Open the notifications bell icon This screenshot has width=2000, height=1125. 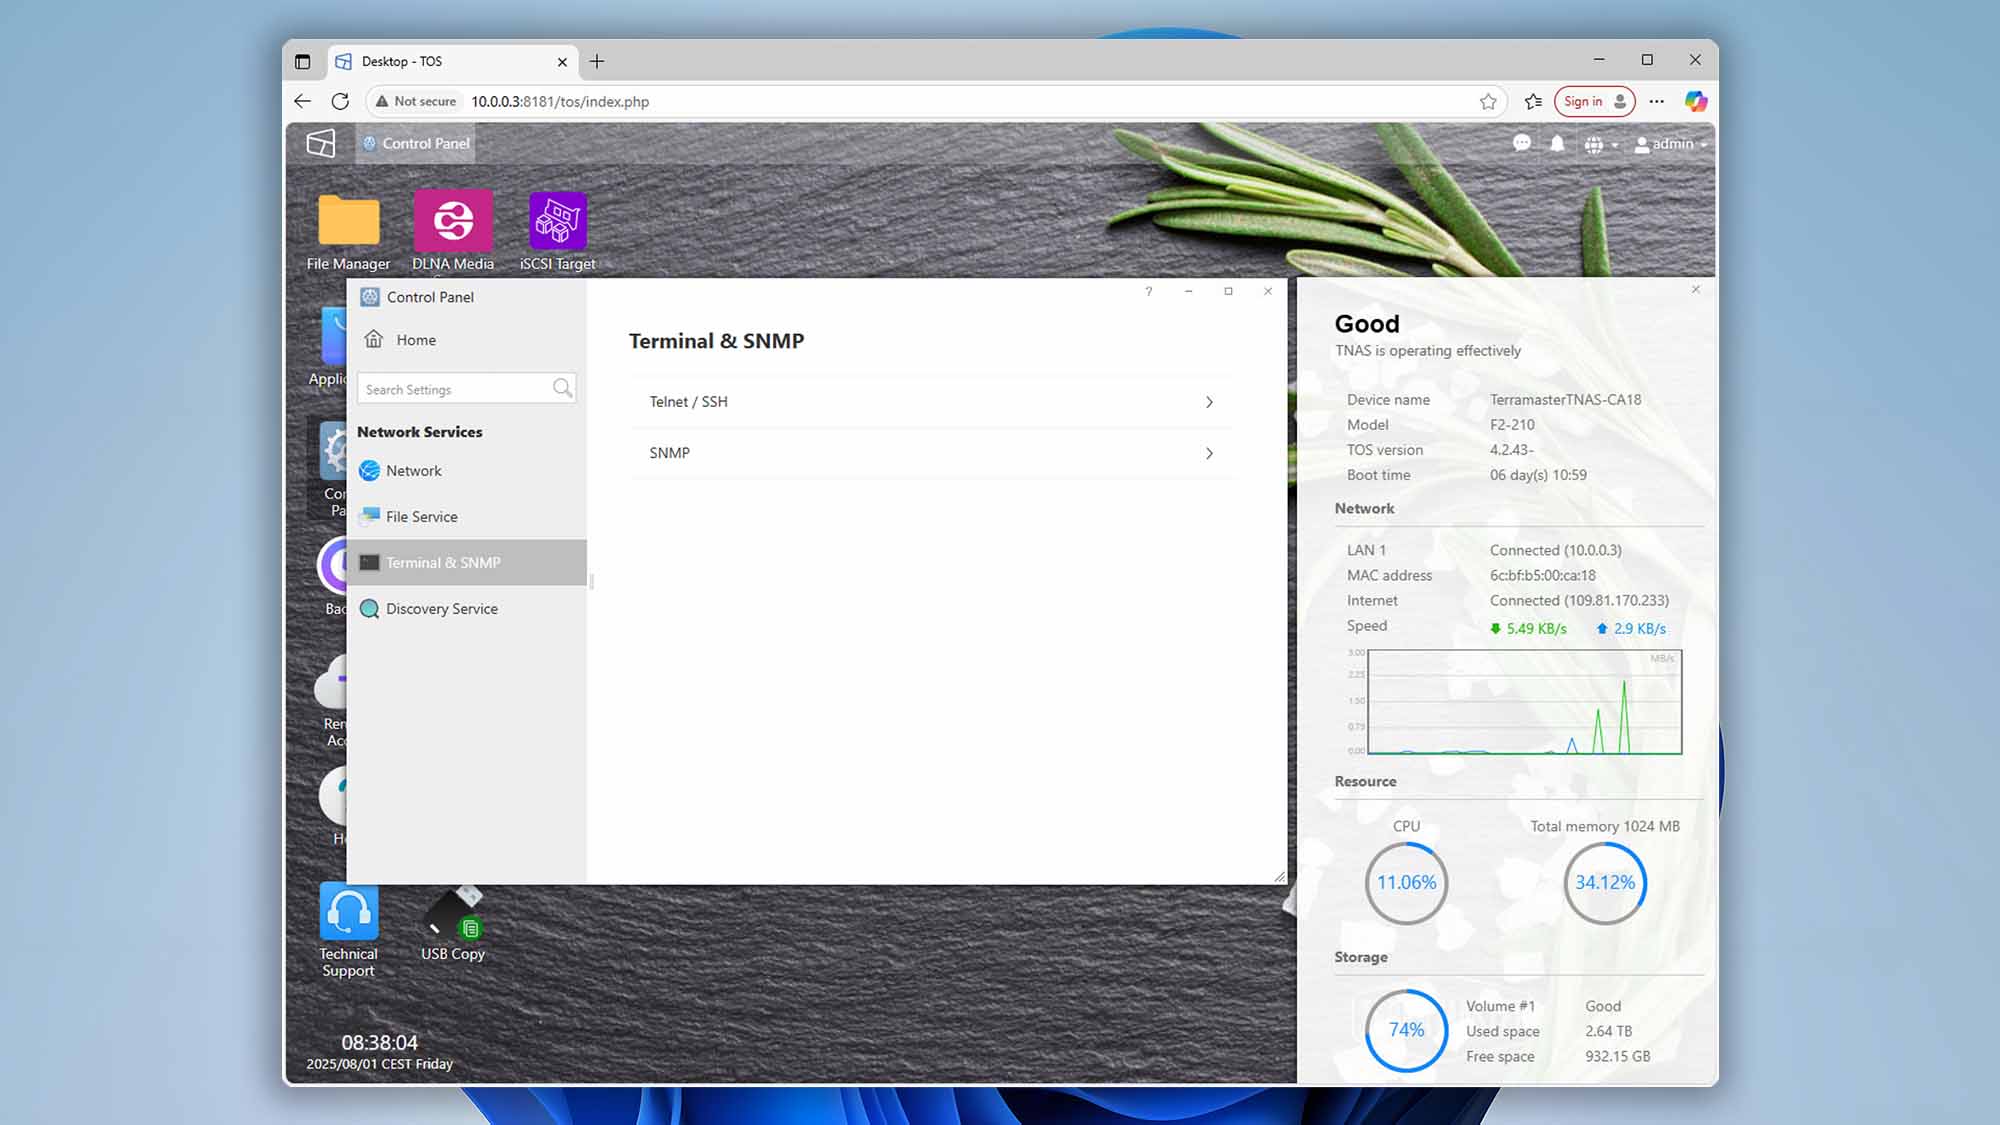pos(1557,144)
